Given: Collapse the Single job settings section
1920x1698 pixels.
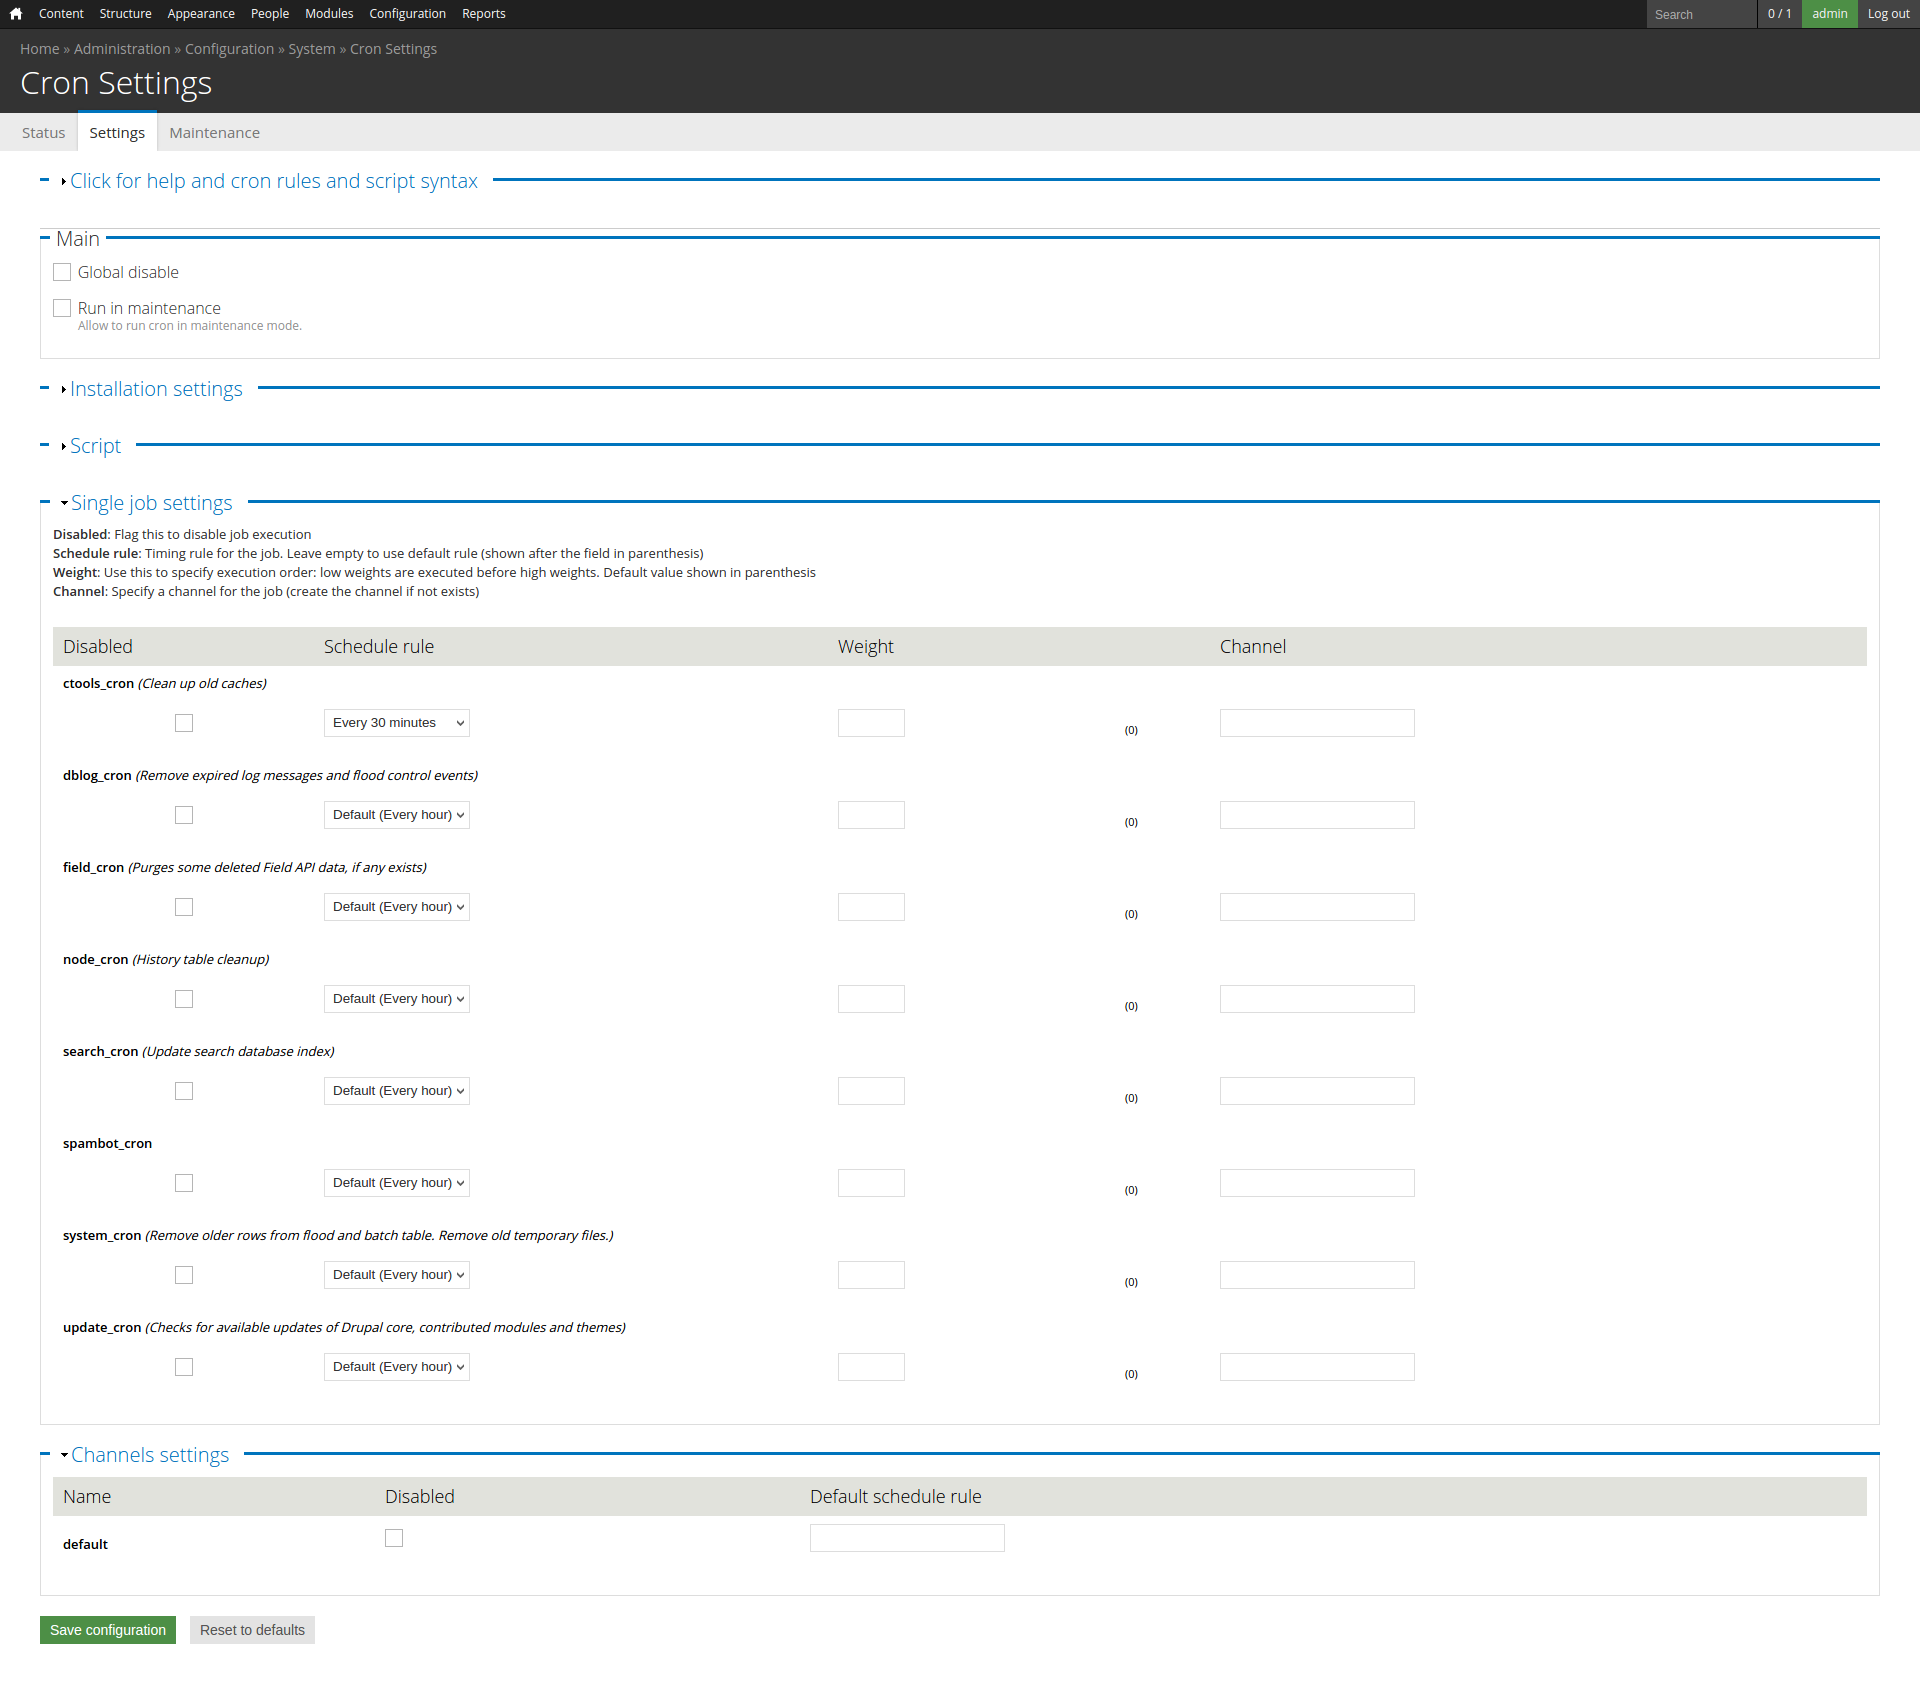Looking at the screenshot, I should tap(151, 503).
